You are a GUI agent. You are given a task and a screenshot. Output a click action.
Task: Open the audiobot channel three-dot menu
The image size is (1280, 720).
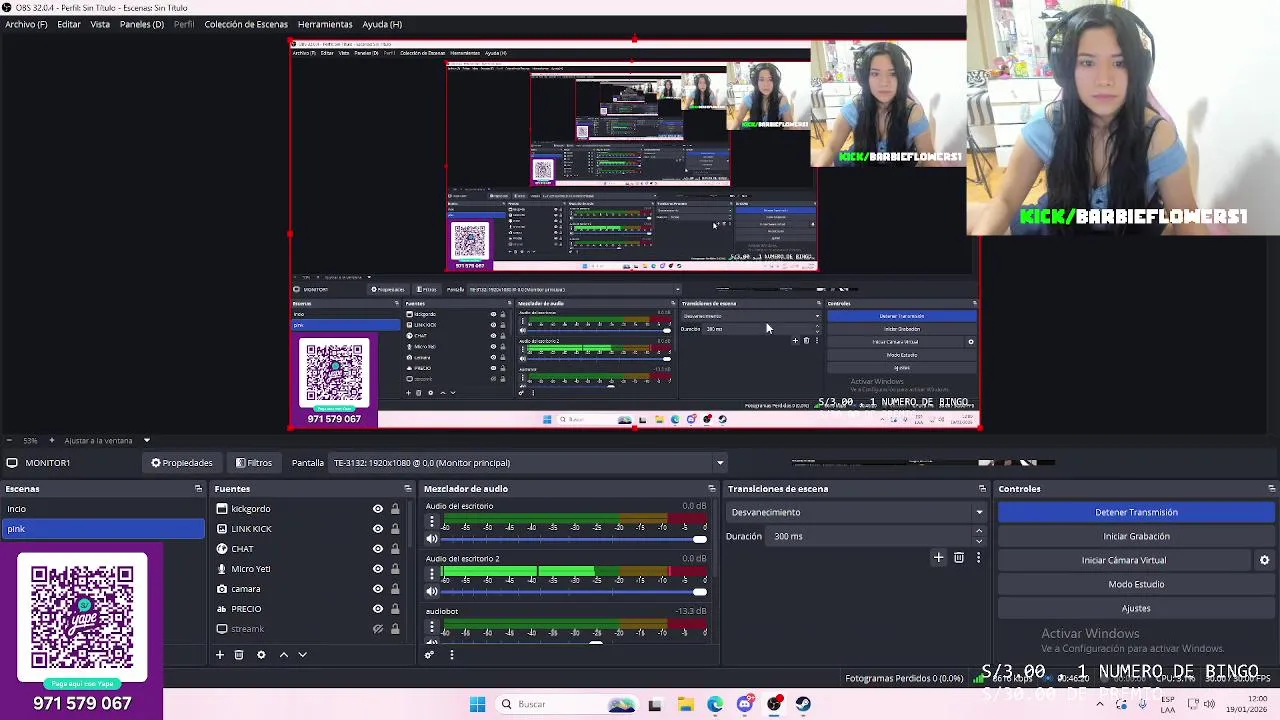tap(432, 627)
